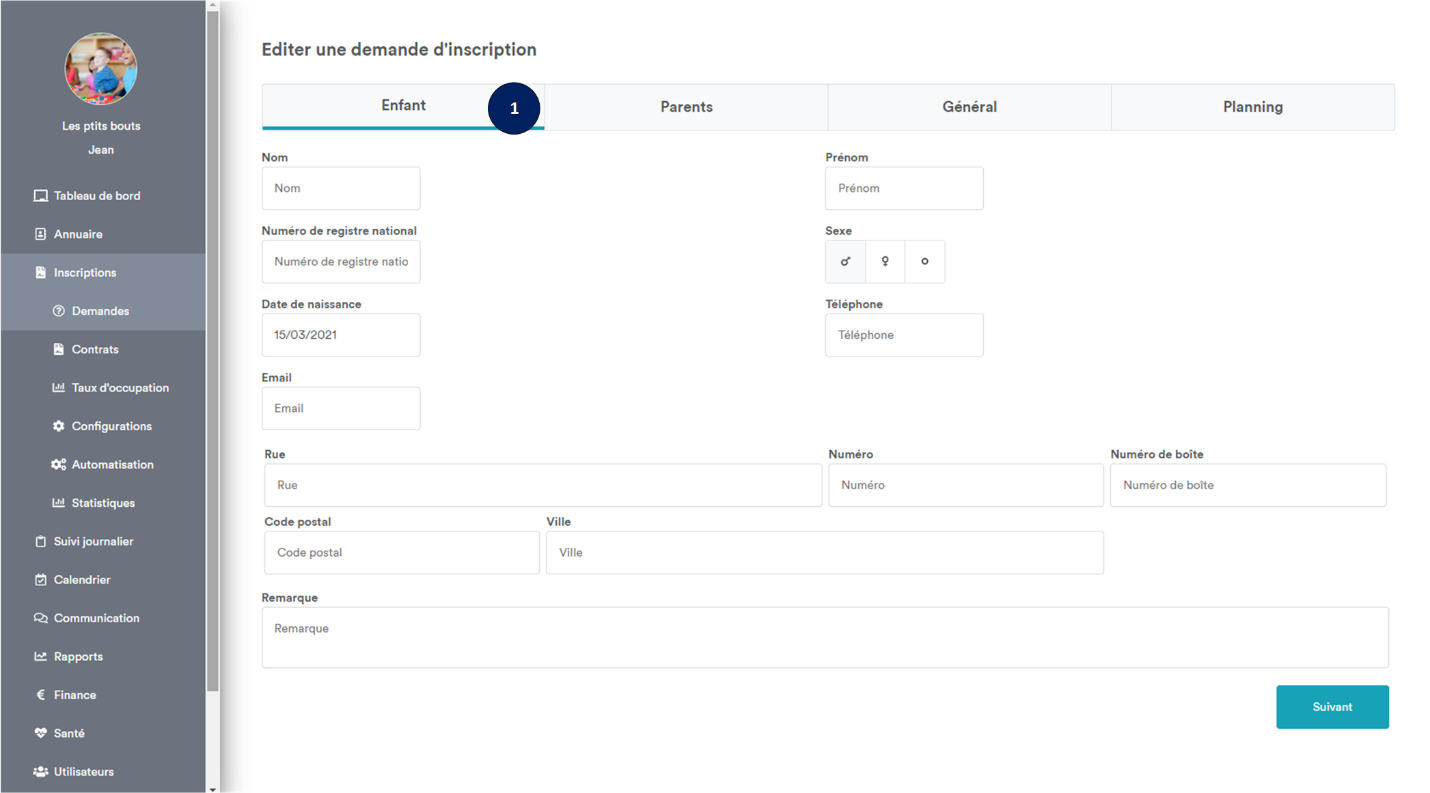Collapse the Inscriptions sidebar section
This screenshot has width=1430, height=793.
click(85, 273)
